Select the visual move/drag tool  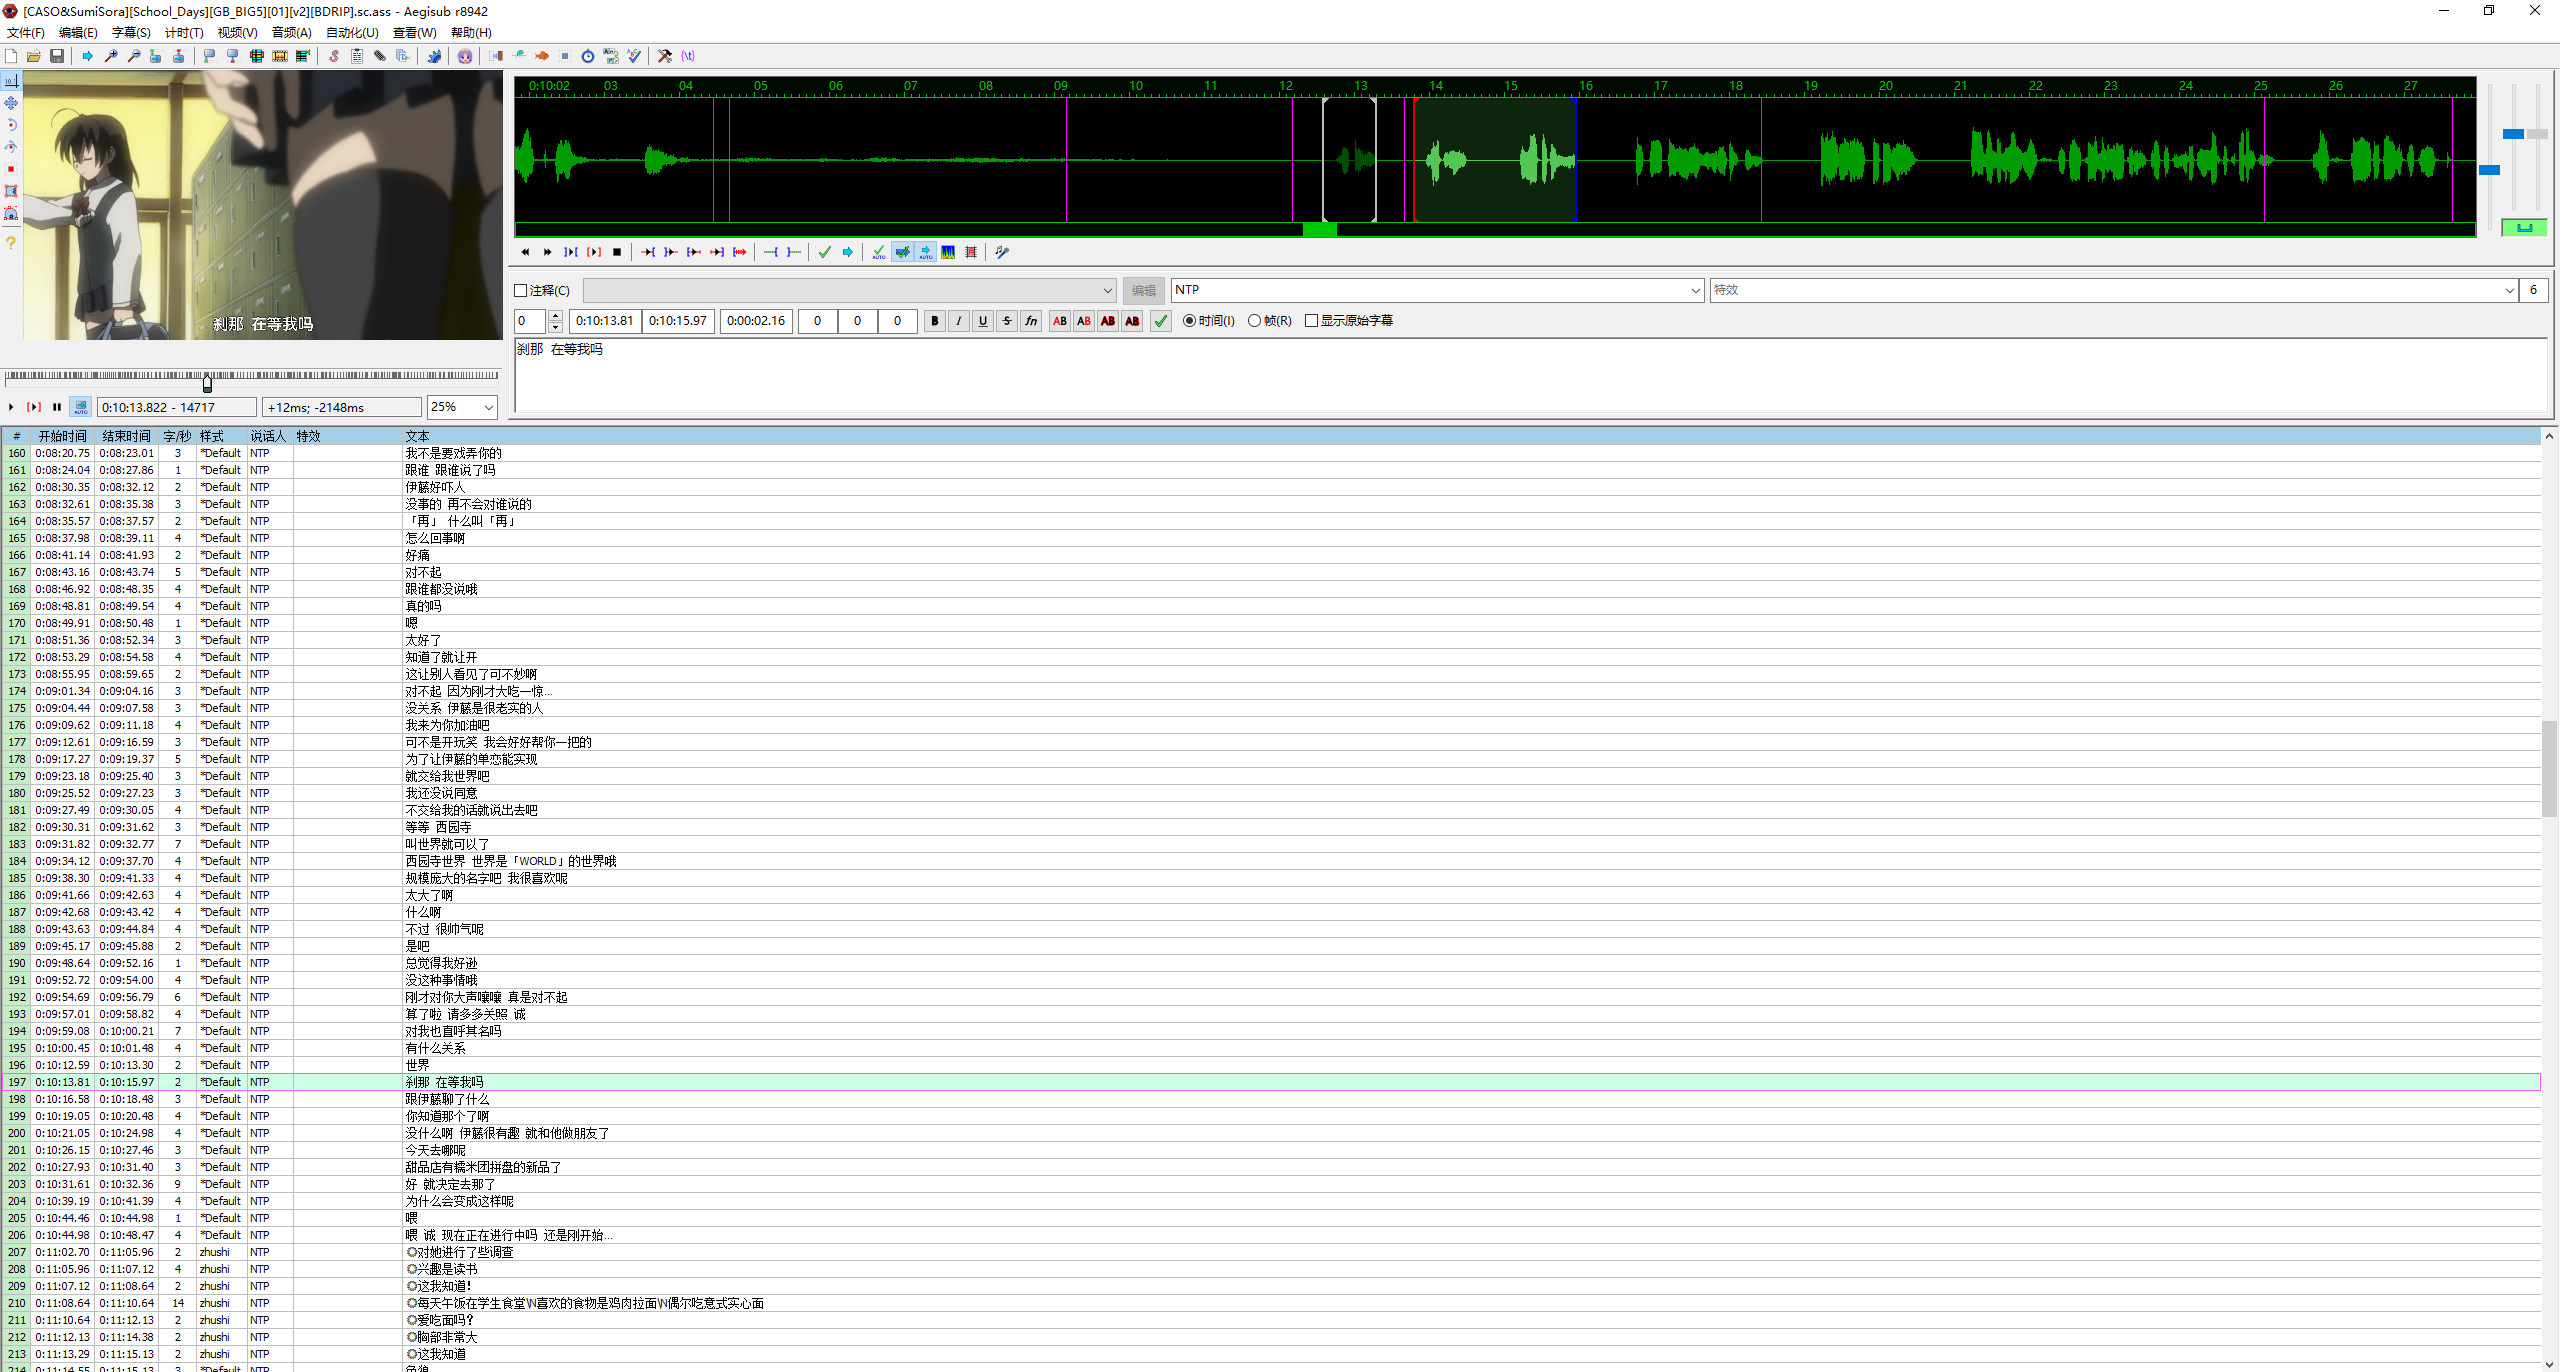[x=11, y=103]
